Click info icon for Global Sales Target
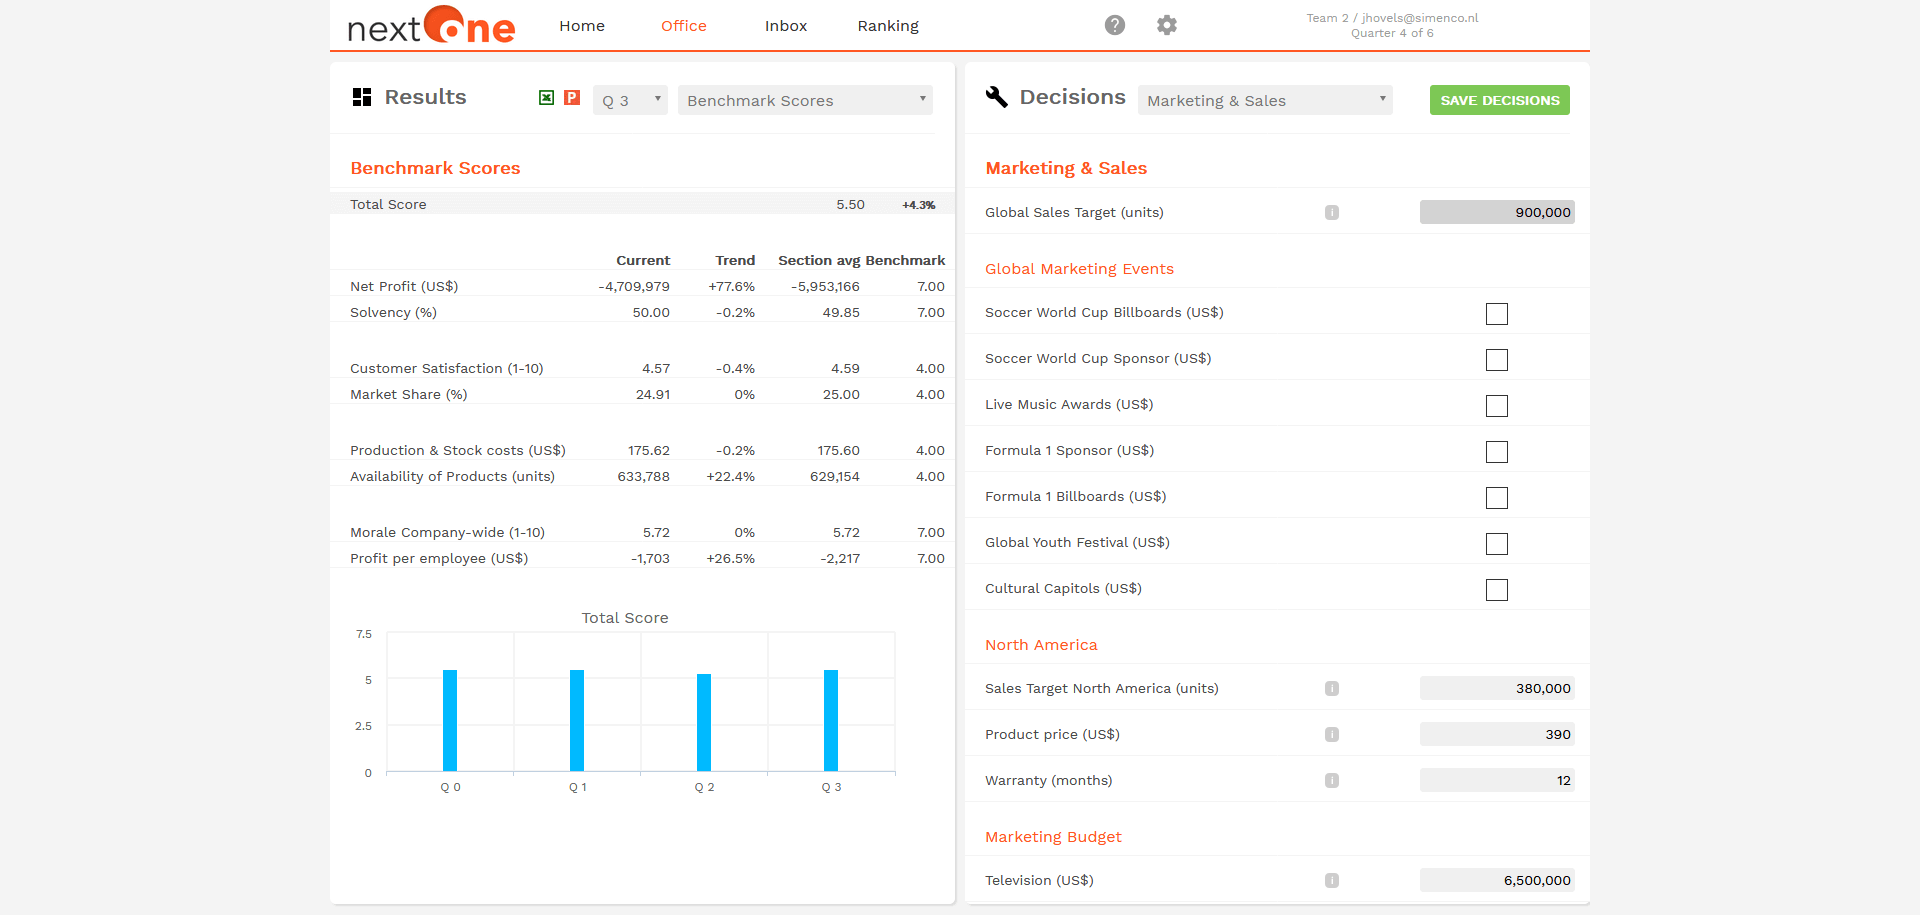Image resolution: width=1920 pixels, height=915 pixels. (x=1332, y=213)
